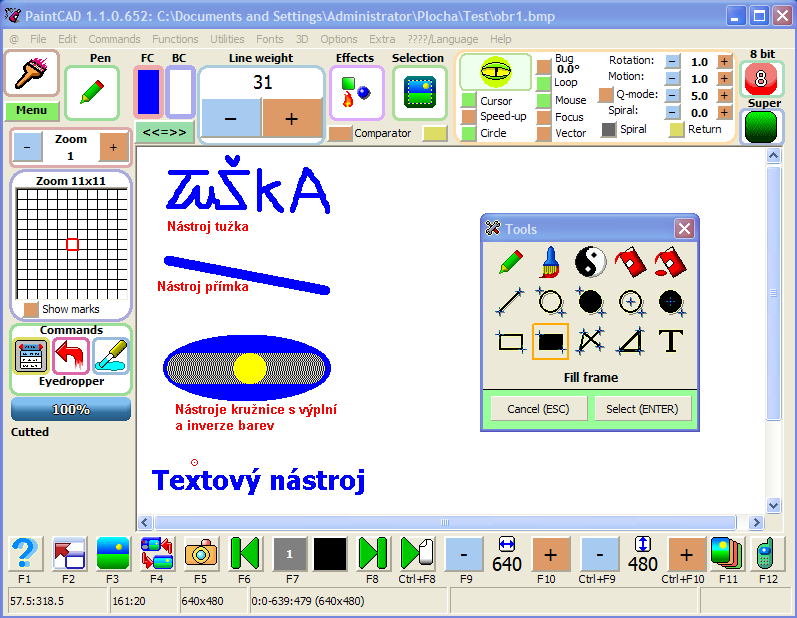This screenshot has height=618, width=797.
Task: Click the blue FC foreground color swatch
Action: [148, 92]
